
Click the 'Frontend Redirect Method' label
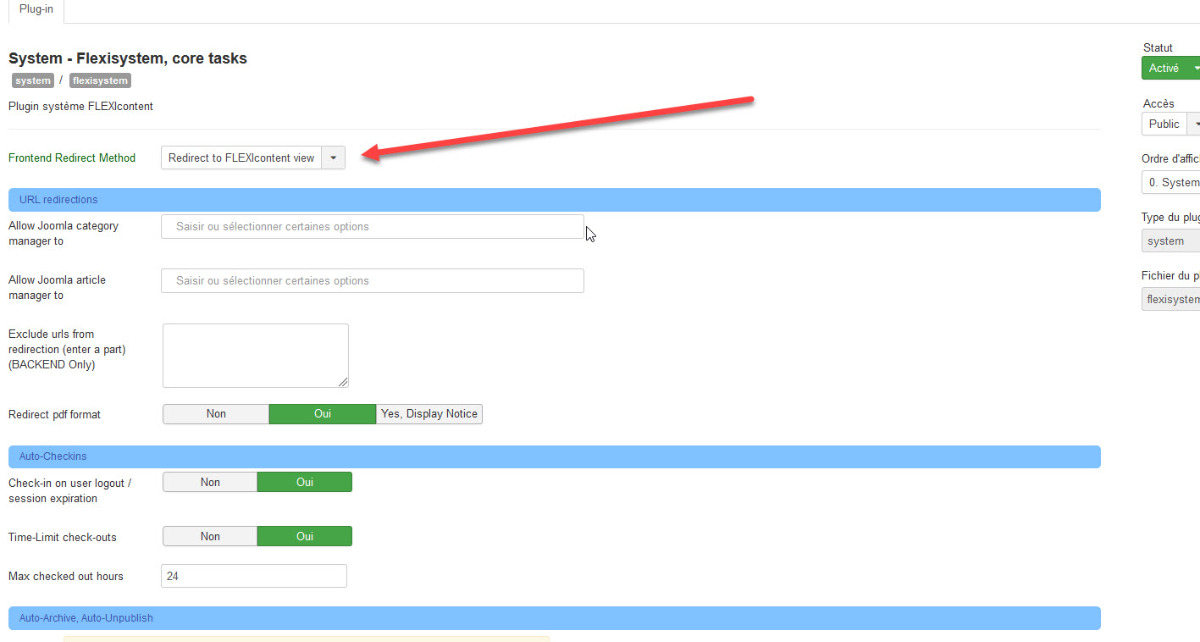[72, 158]
